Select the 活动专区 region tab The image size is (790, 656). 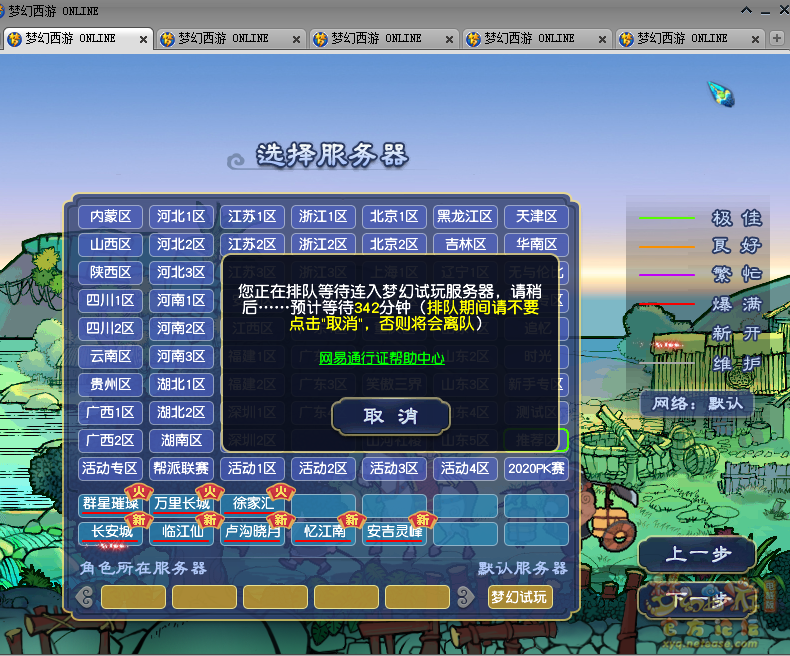point(111,468)
